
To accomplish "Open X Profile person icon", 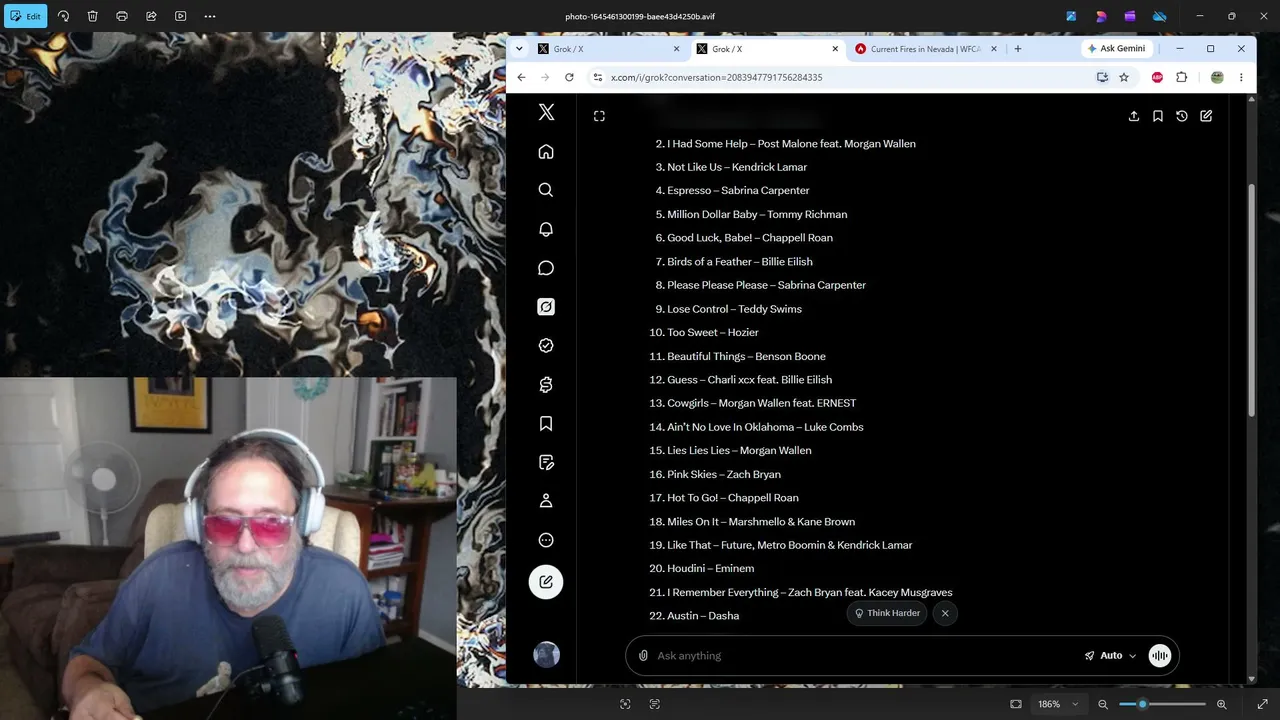I will click(x=546, y=501).
